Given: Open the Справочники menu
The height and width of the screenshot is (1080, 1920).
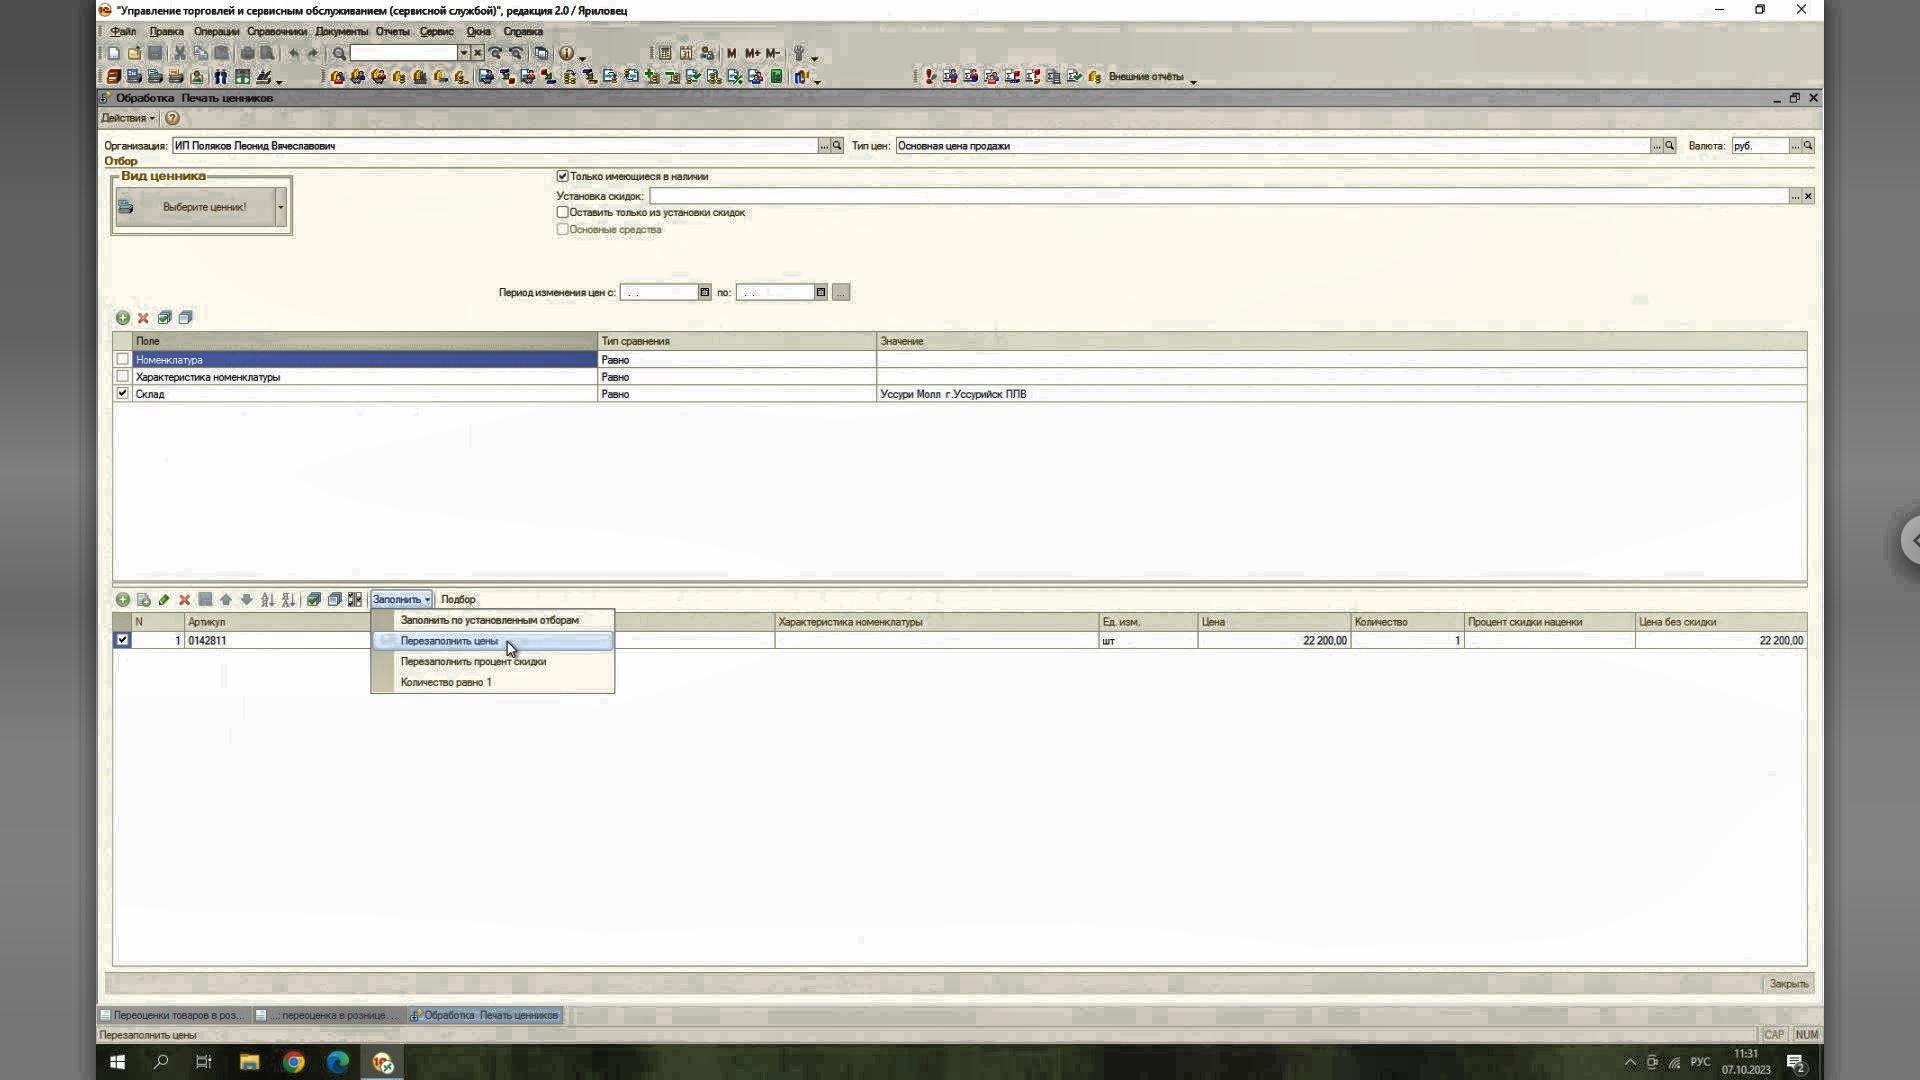Looking at the screenshot, I should [277, 32].
